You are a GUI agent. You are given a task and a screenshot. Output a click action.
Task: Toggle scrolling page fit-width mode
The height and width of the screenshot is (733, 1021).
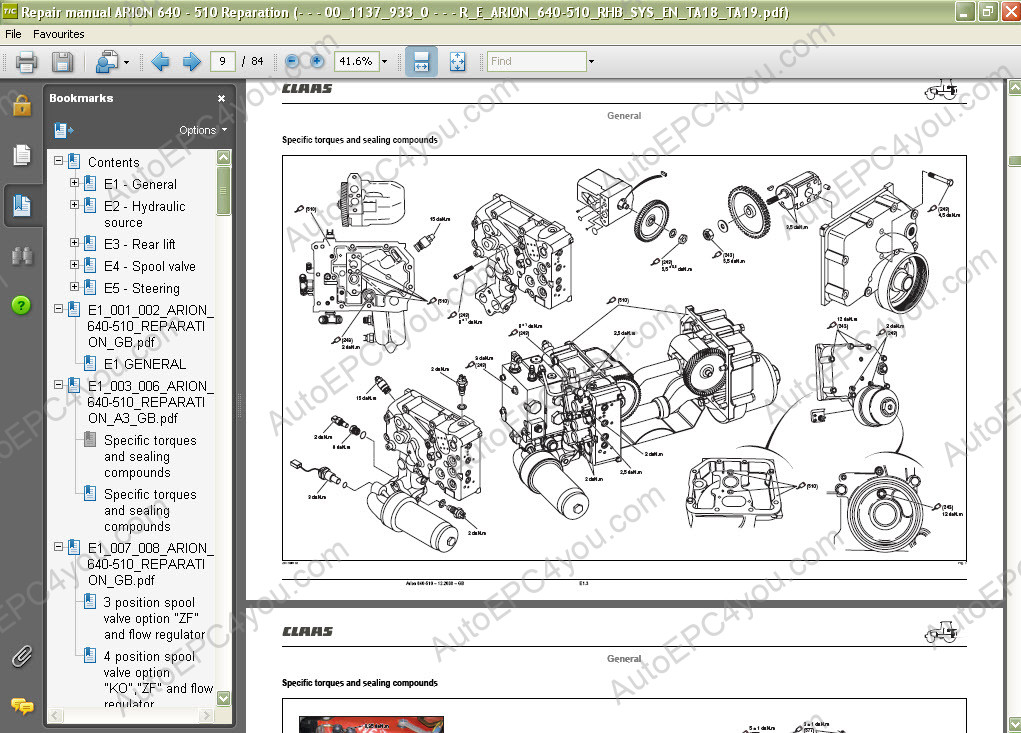pyautogui.click(x=421, y=62)
